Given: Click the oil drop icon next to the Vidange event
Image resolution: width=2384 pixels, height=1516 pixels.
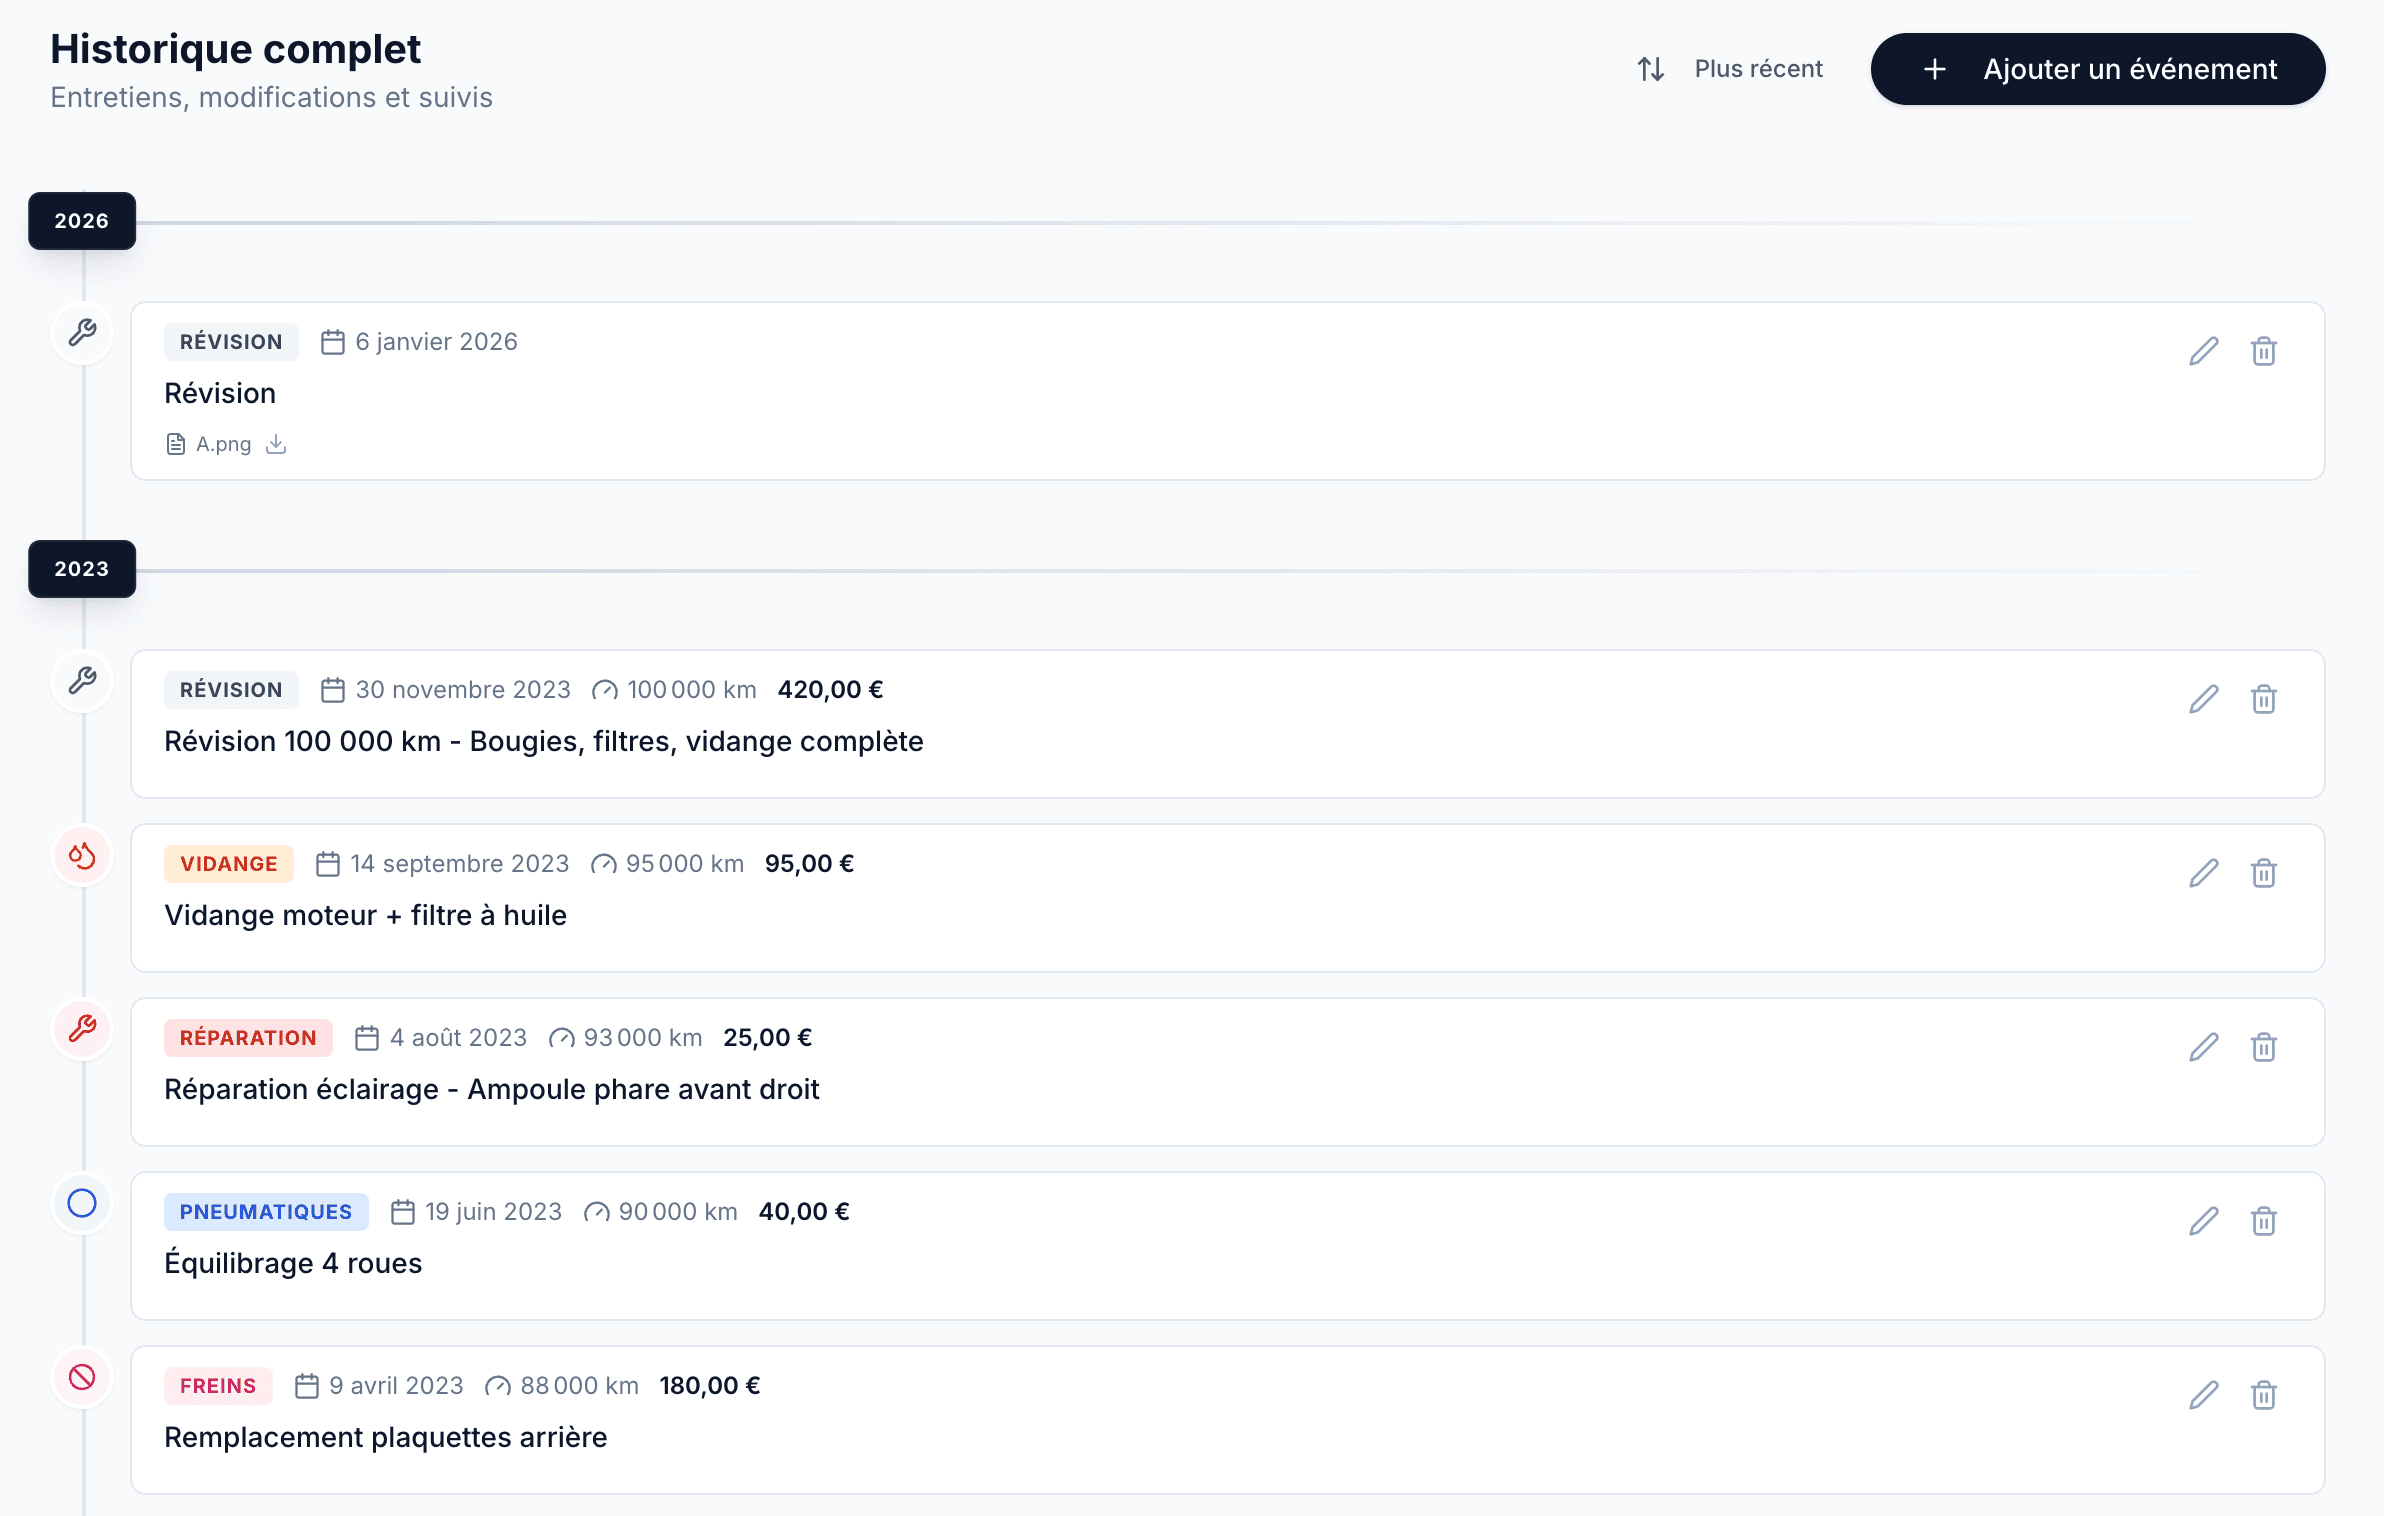Looking at the screenshot, I should click(x=82, y=855).
